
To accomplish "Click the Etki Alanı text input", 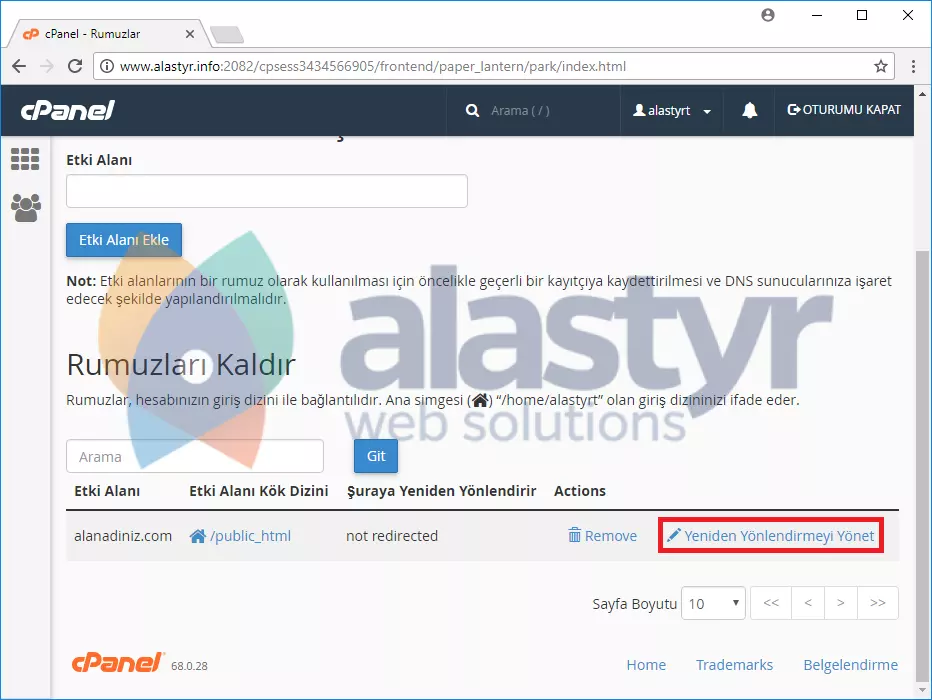I will [267, 191].
